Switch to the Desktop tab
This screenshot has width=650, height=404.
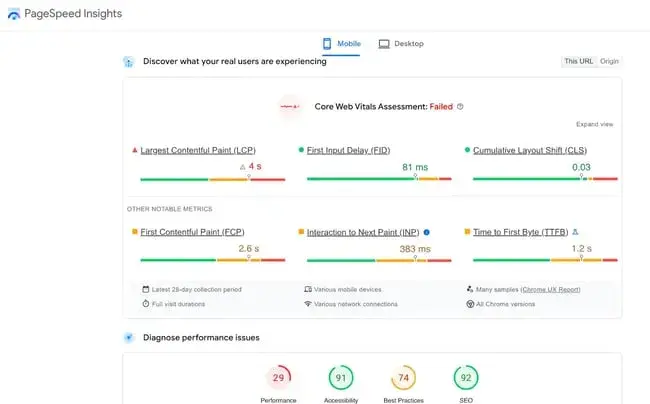pos(400,44)
